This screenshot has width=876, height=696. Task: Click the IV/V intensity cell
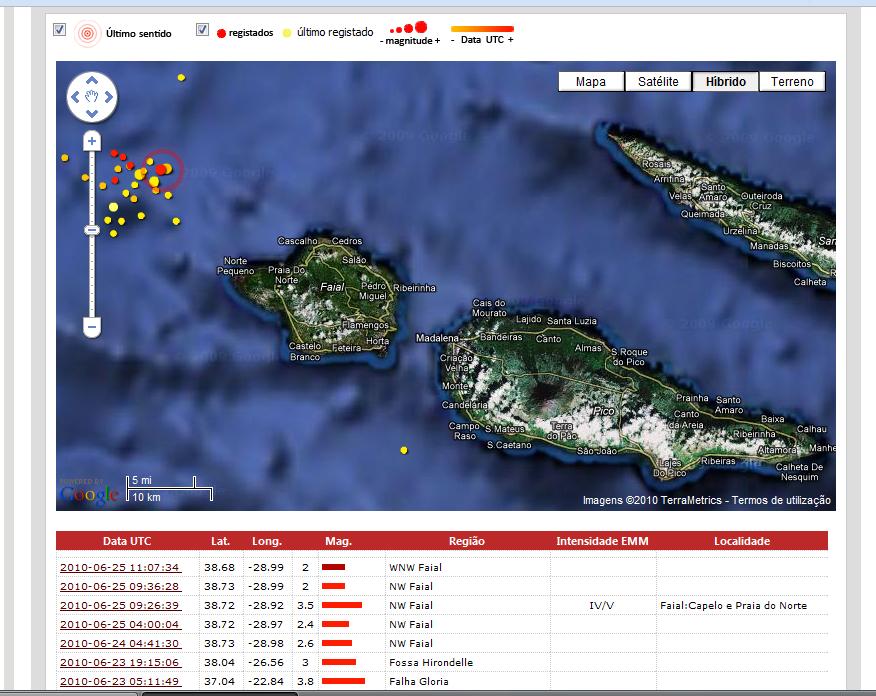[602, 606]
